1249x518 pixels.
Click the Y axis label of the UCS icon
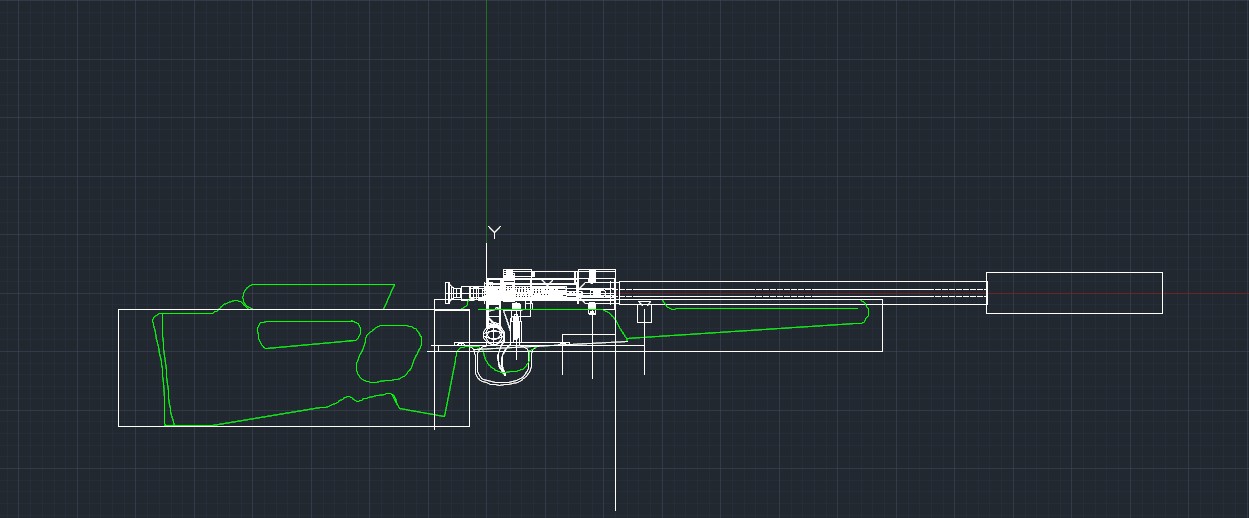pos(494,232)
